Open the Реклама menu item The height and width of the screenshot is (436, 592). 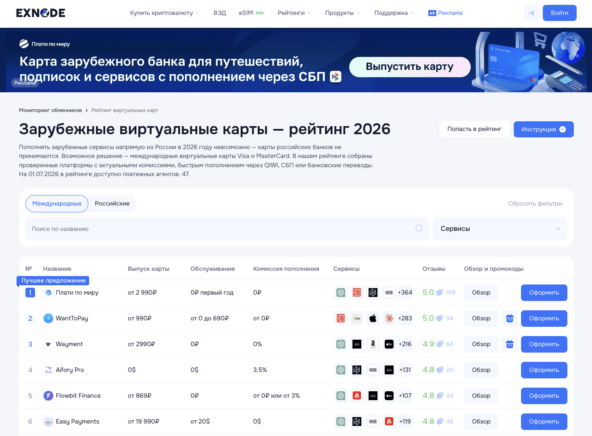pyautogui.click(x=445, y=13)
